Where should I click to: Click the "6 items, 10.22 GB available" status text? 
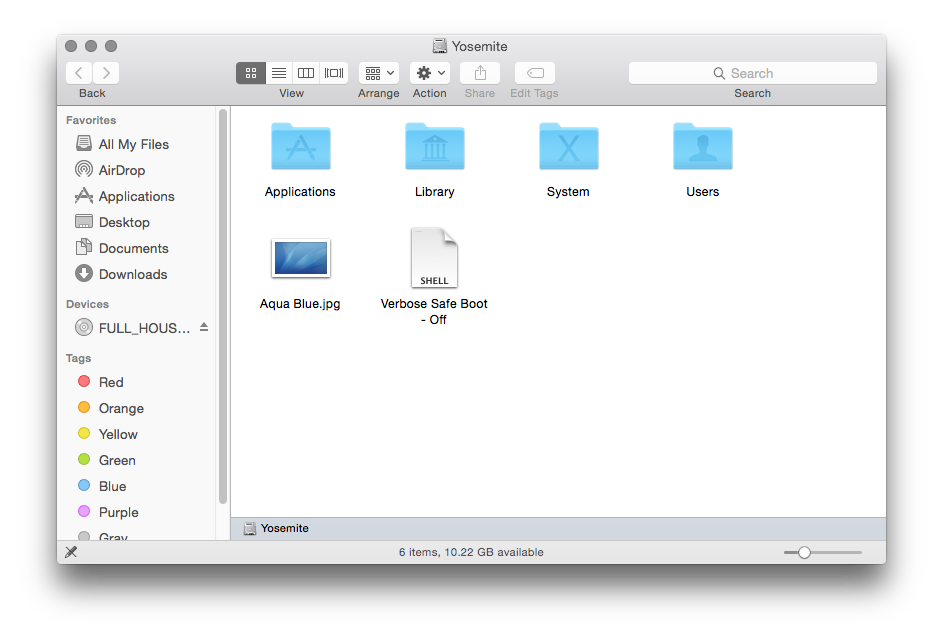click(471, 552)
